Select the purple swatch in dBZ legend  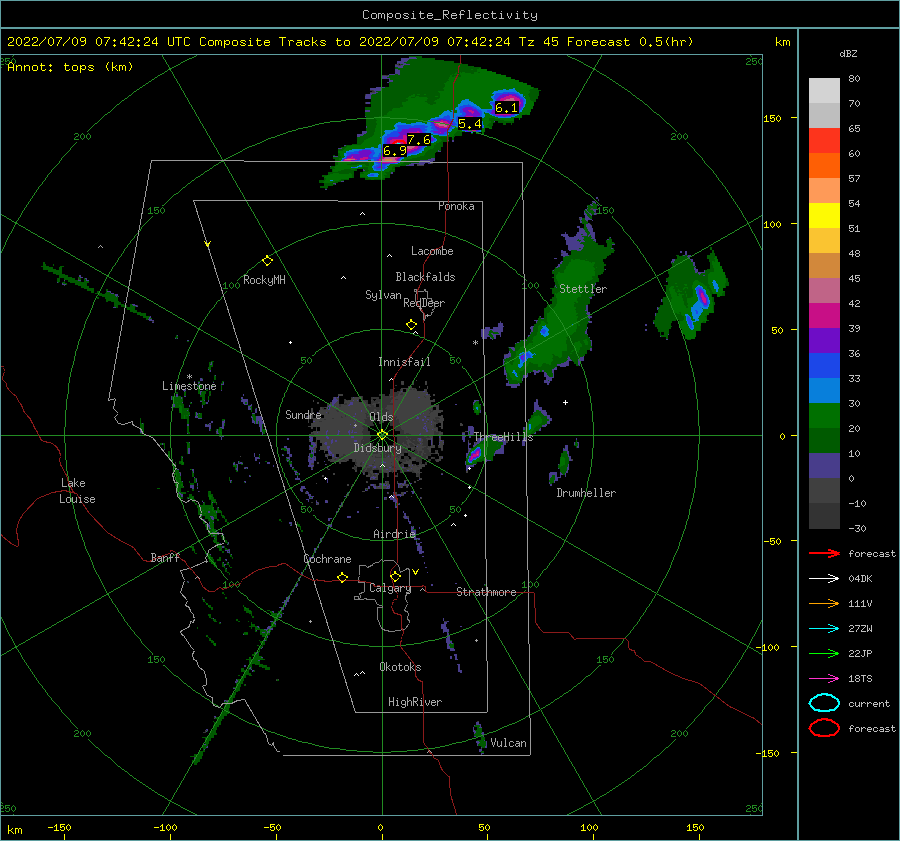pos(824,340)
